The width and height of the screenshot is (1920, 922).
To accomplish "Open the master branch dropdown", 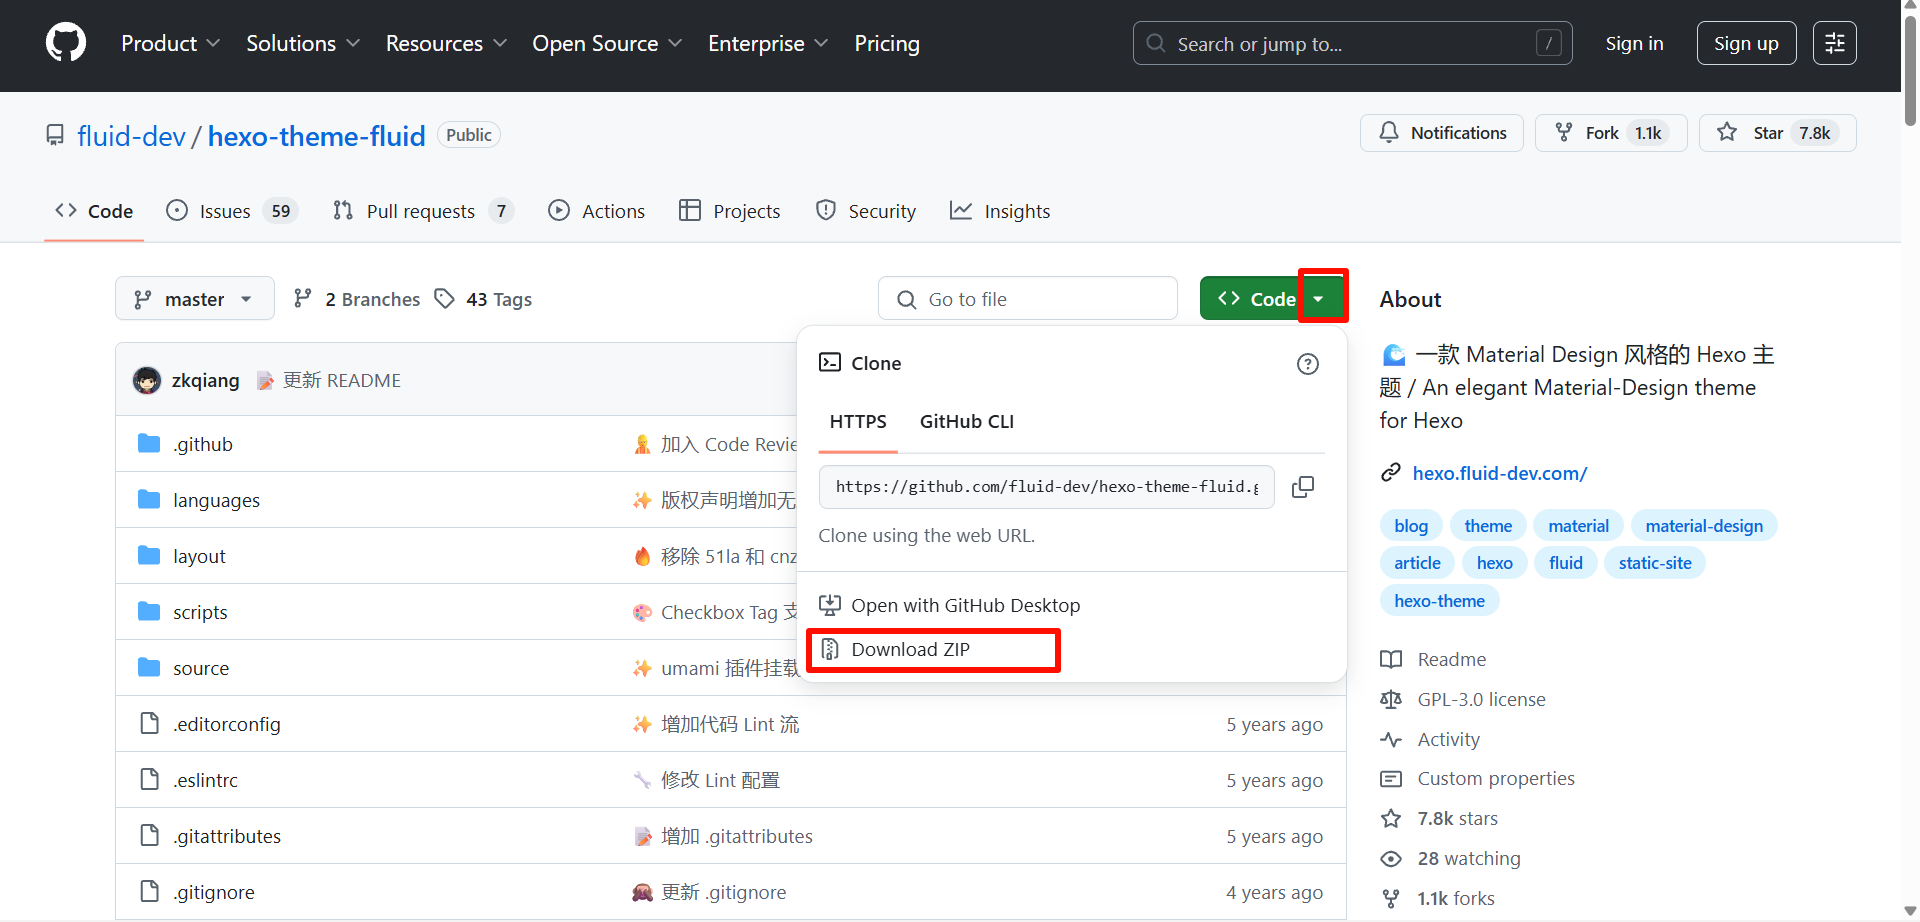I will tap(194, 299).
